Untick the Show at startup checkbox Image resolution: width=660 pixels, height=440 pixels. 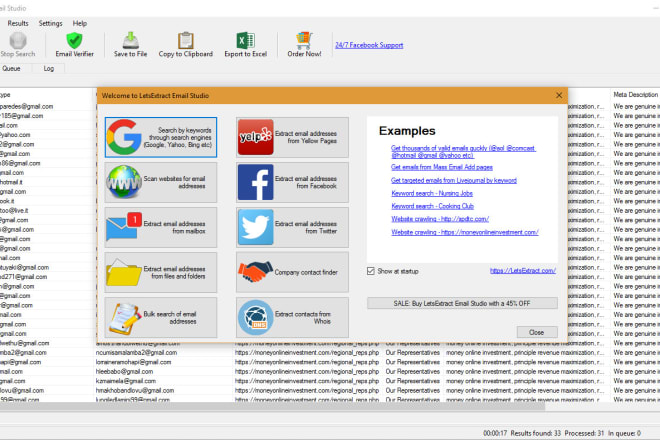(x=371, y=271)
